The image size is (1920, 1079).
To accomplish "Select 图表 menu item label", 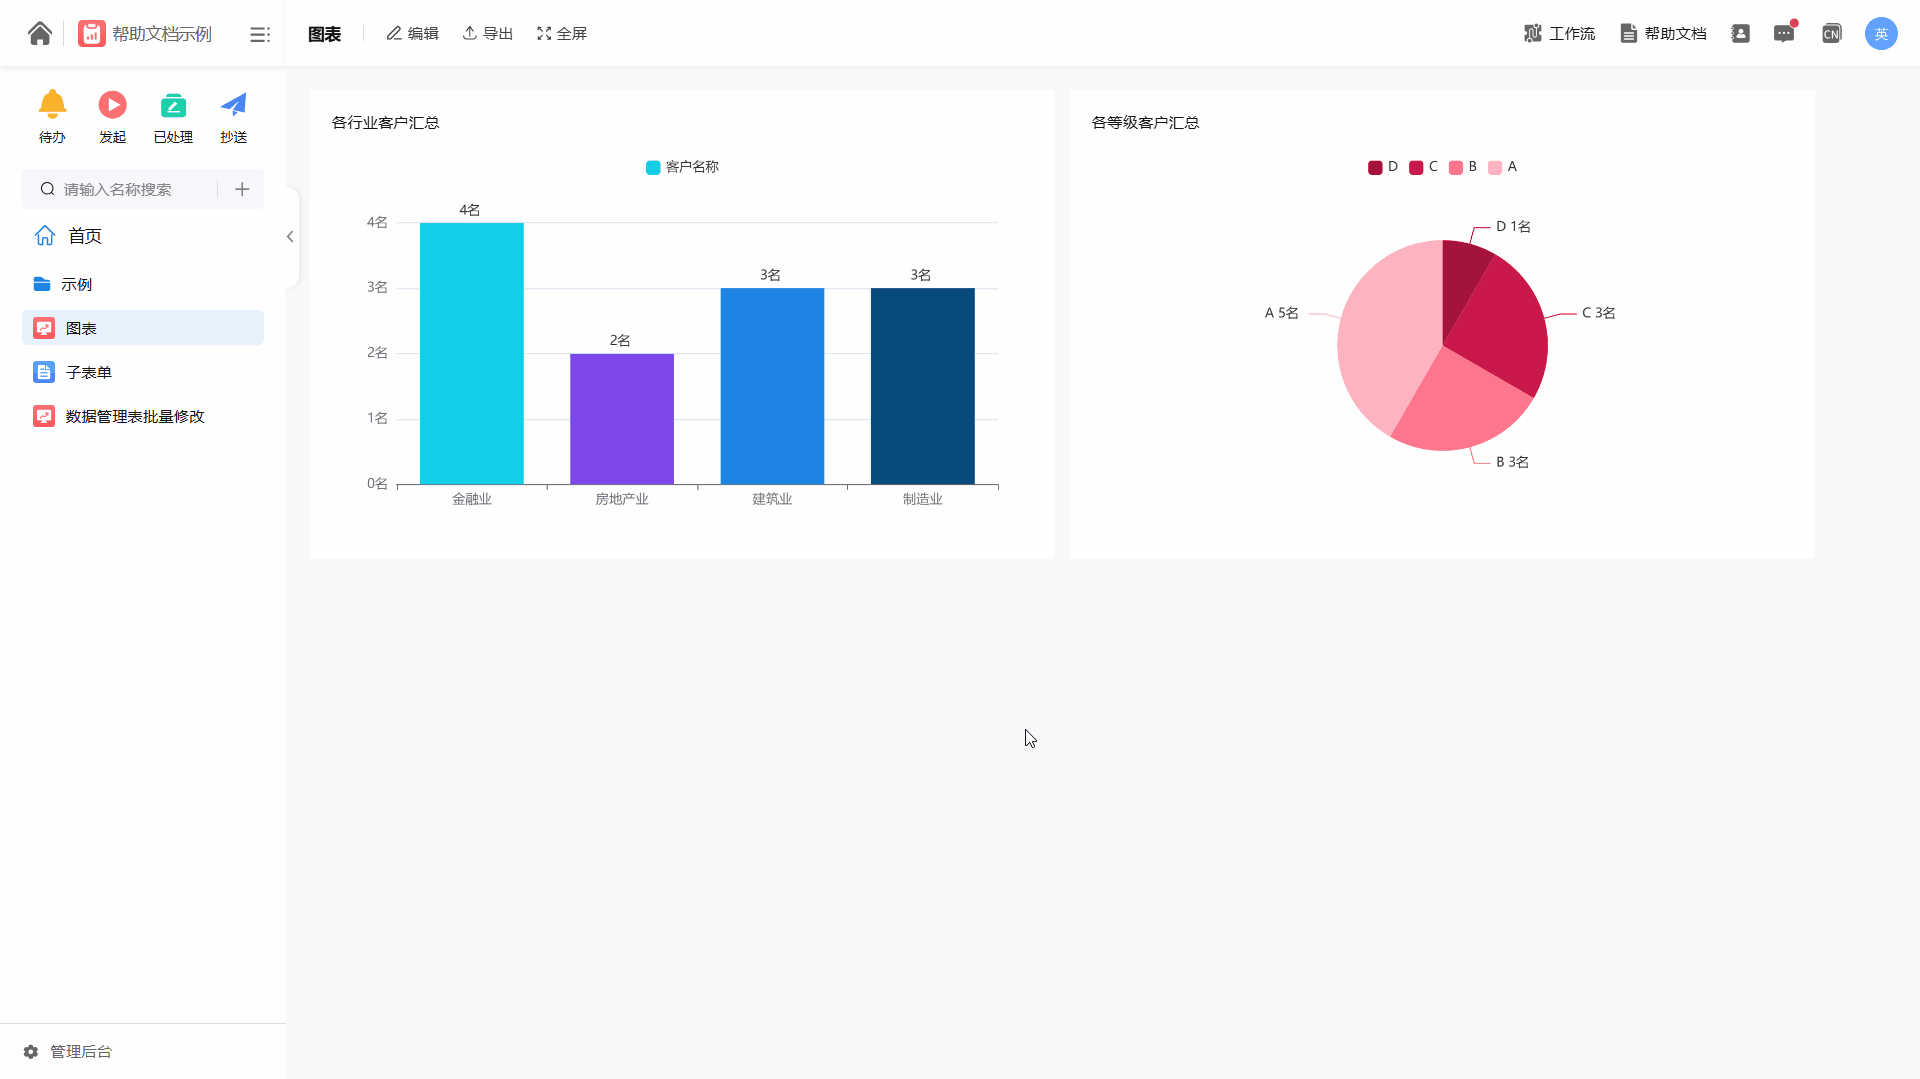I will click(x=81, y=329).
